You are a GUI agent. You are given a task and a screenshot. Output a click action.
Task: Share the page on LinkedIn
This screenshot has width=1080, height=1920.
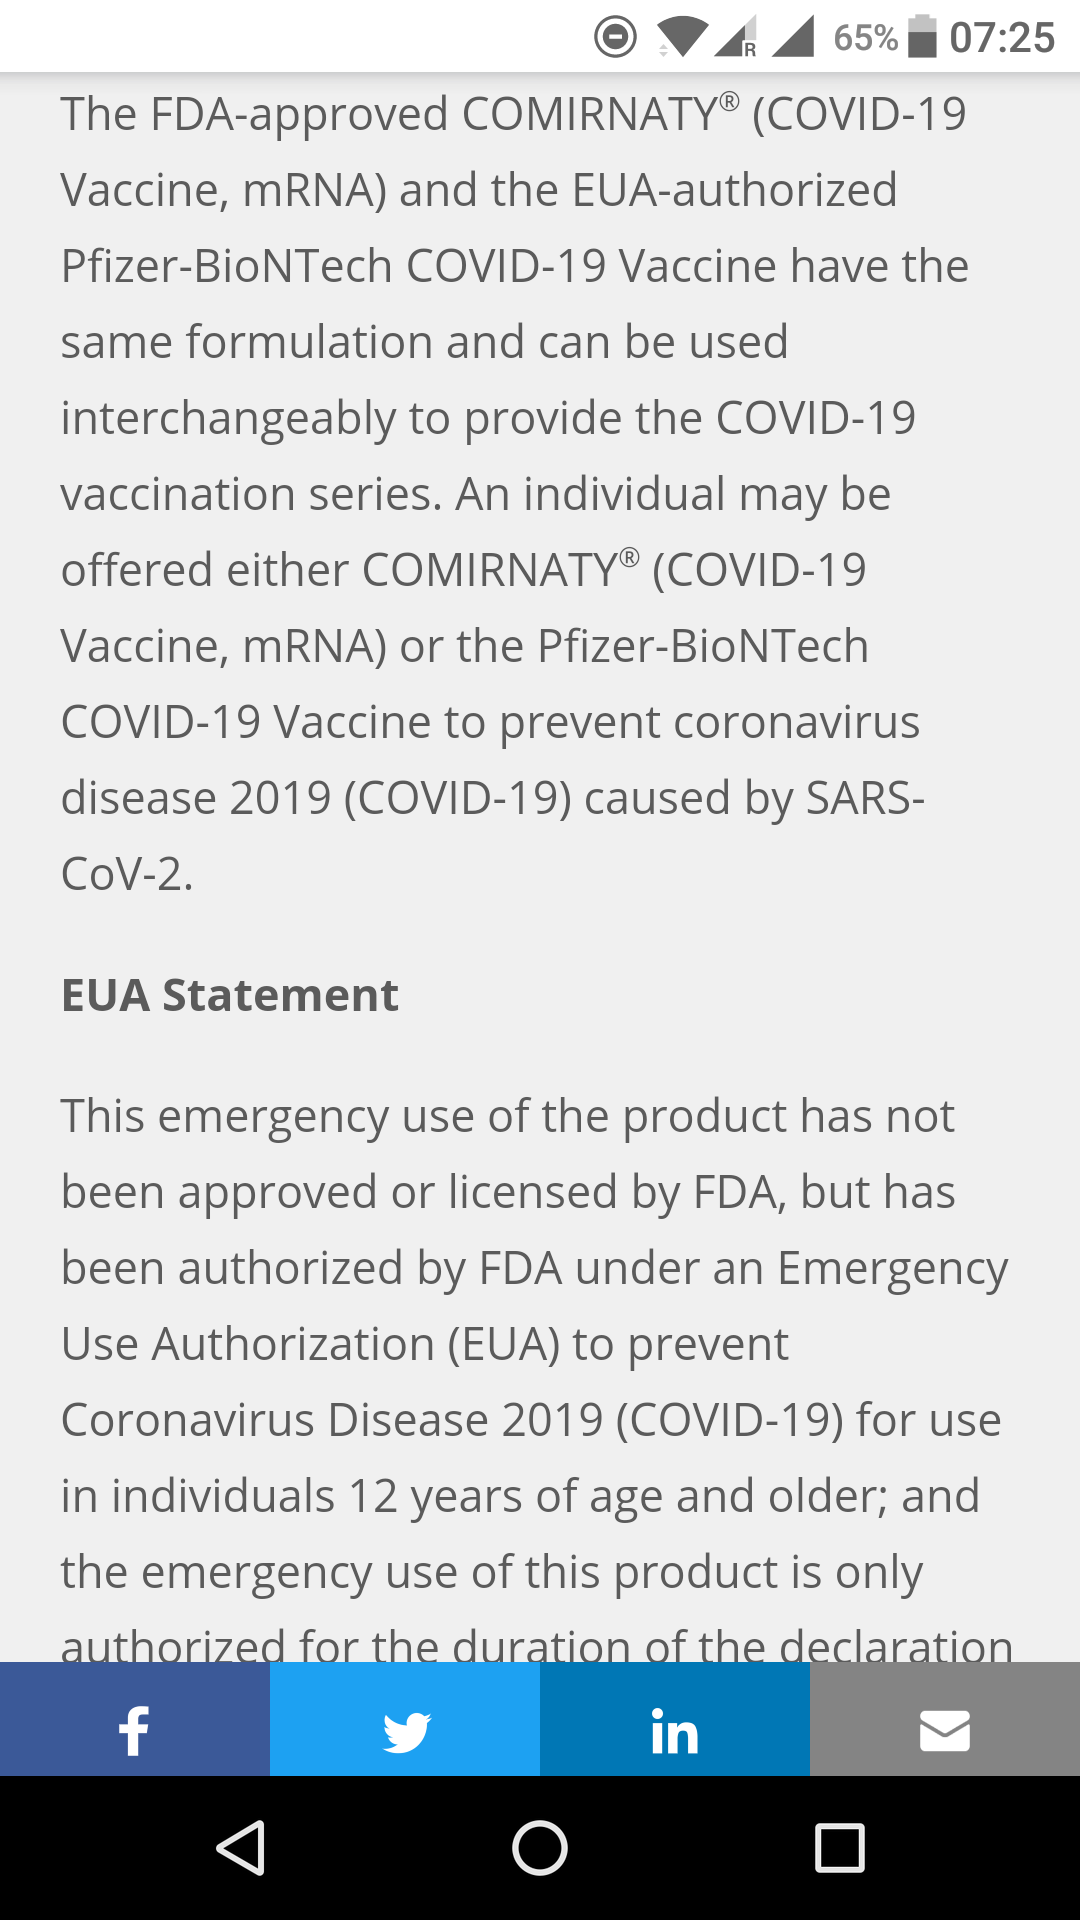(675, 1731)
